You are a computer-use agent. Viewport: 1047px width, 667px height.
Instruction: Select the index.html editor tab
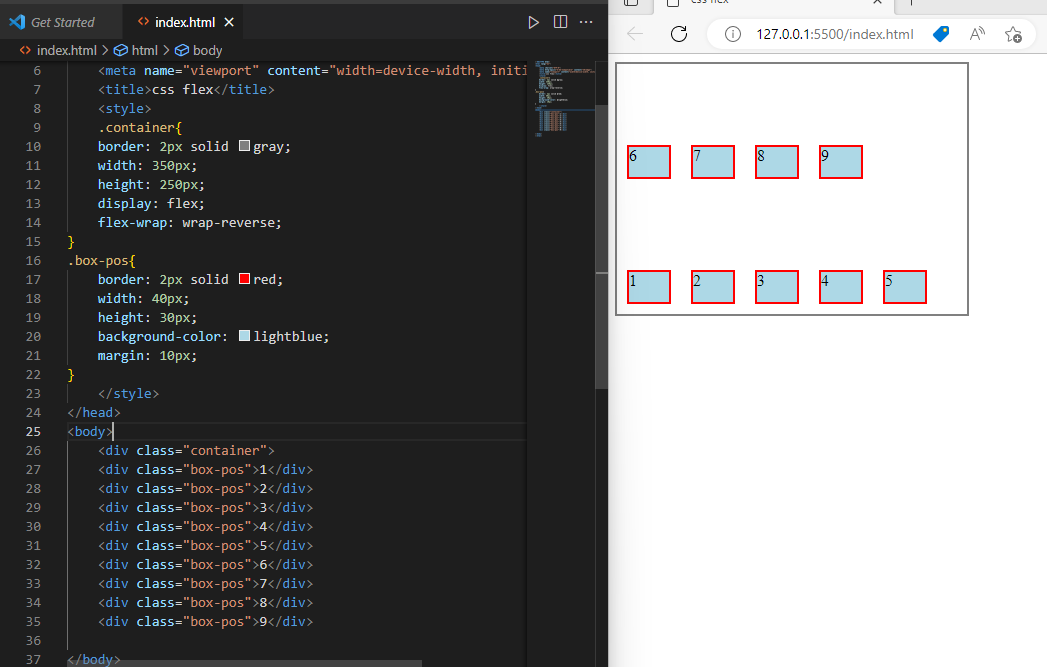click(x=184, y=22)
